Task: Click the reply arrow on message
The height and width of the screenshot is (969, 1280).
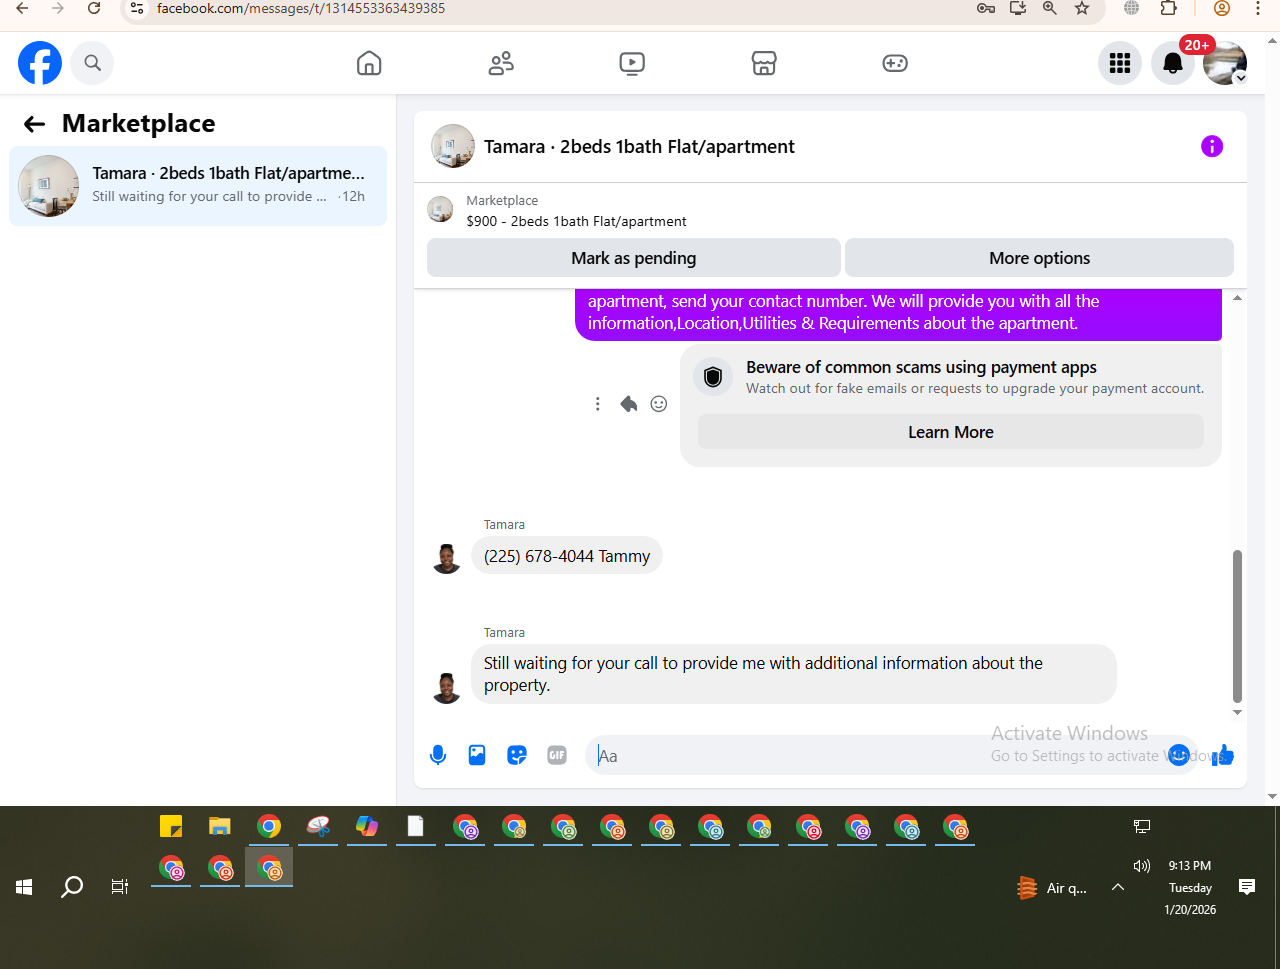Action: click(x=628, y=404)
